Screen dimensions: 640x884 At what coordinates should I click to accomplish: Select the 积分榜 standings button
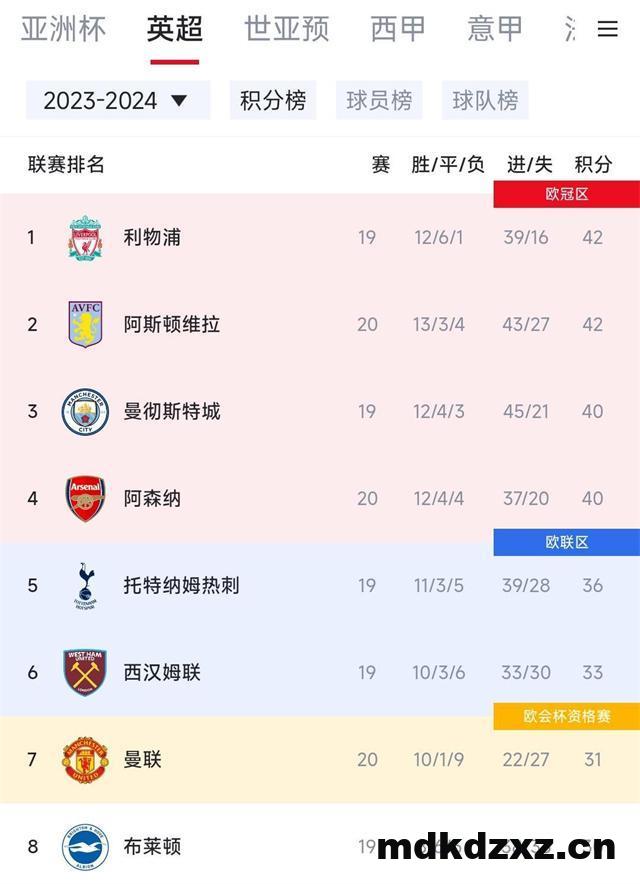tap(273, 100)
